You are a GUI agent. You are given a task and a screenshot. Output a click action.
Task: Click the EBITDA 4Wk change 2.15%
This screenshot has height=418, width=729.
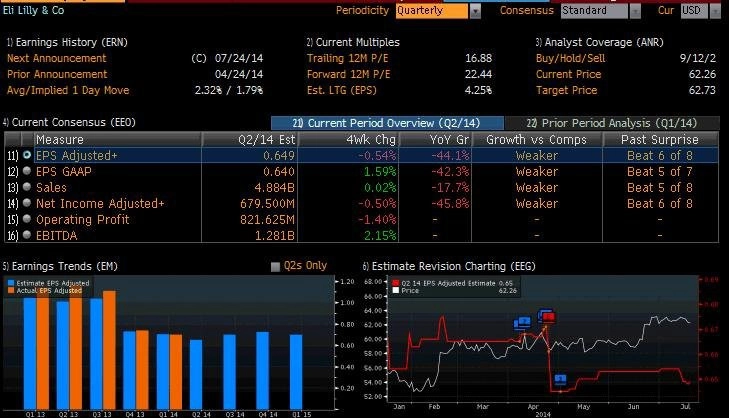pos(380,236)
